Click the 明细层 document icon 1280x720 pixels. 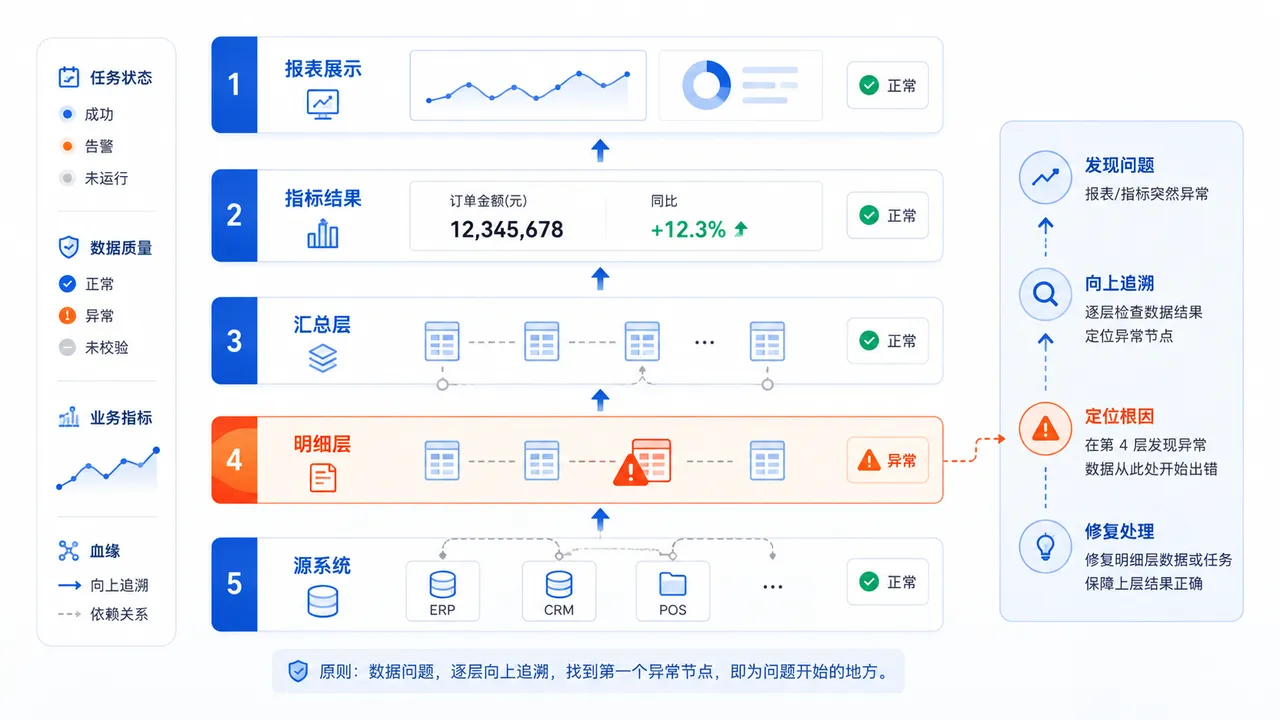point(323,477)
